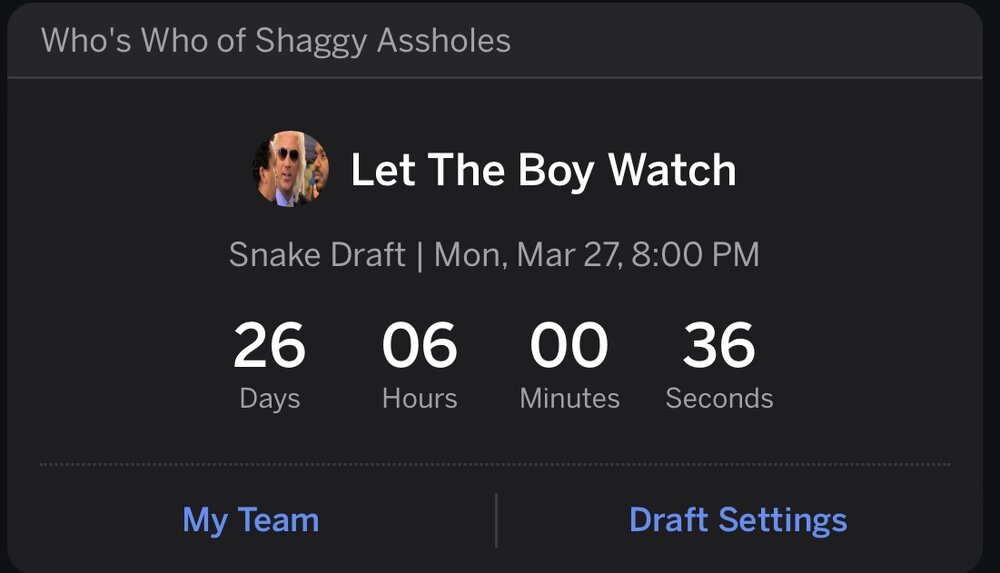Click the pipe separator after Snake Draft
This screenshot has height=573, width=1000.
pyautogui.click(x=420, y=254)
